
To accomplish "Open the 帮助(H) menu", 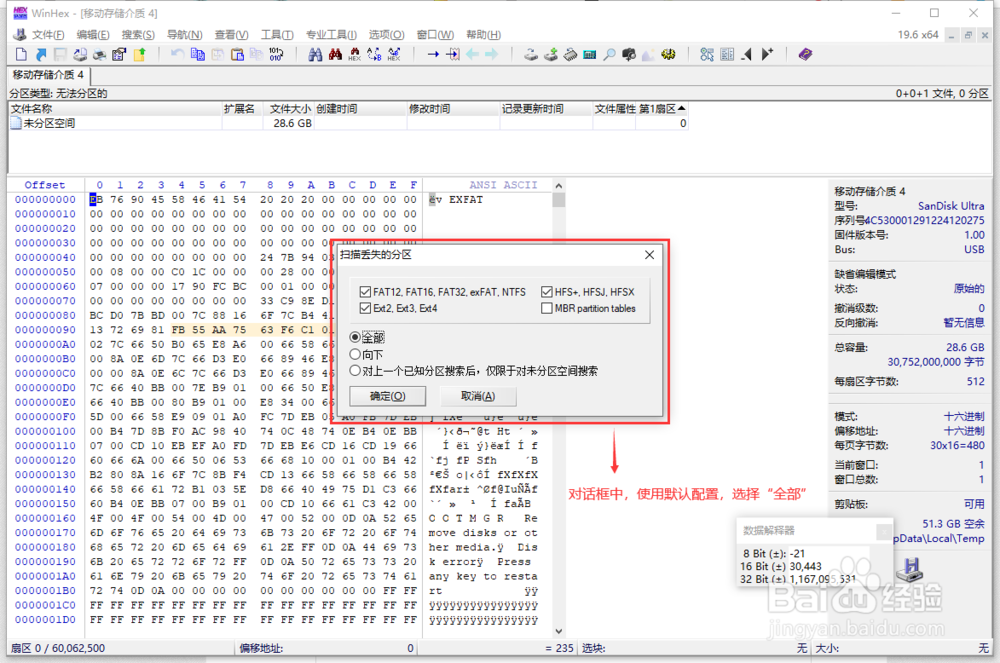I will pos(483,34).
